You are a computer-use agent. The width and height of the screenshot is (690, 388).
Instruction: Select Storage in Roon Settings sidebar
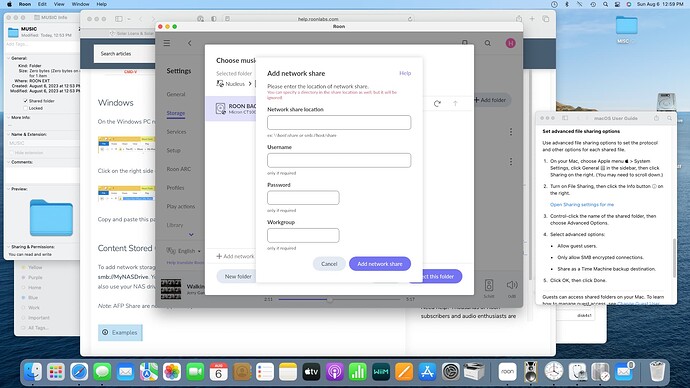(x=176, y=113)
